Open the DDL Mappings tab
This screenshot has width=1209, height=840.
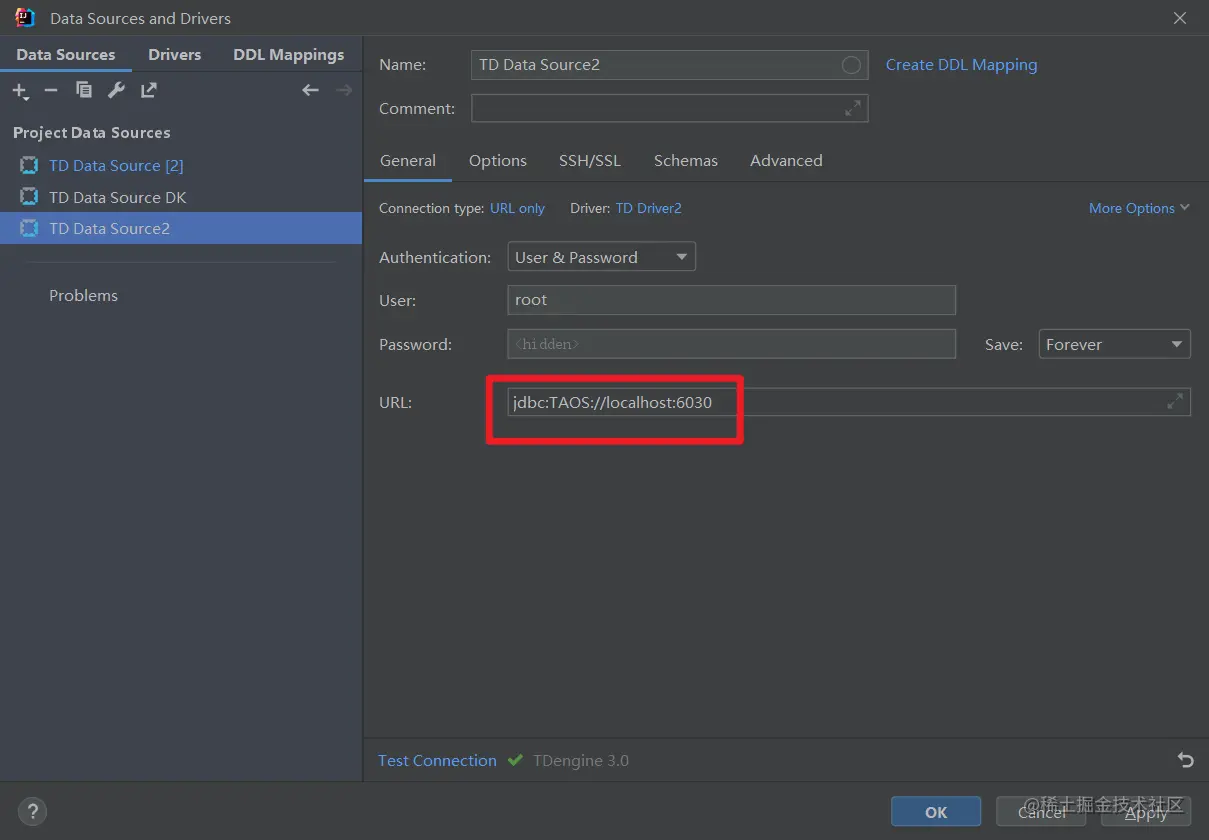(x=289, y=55)
